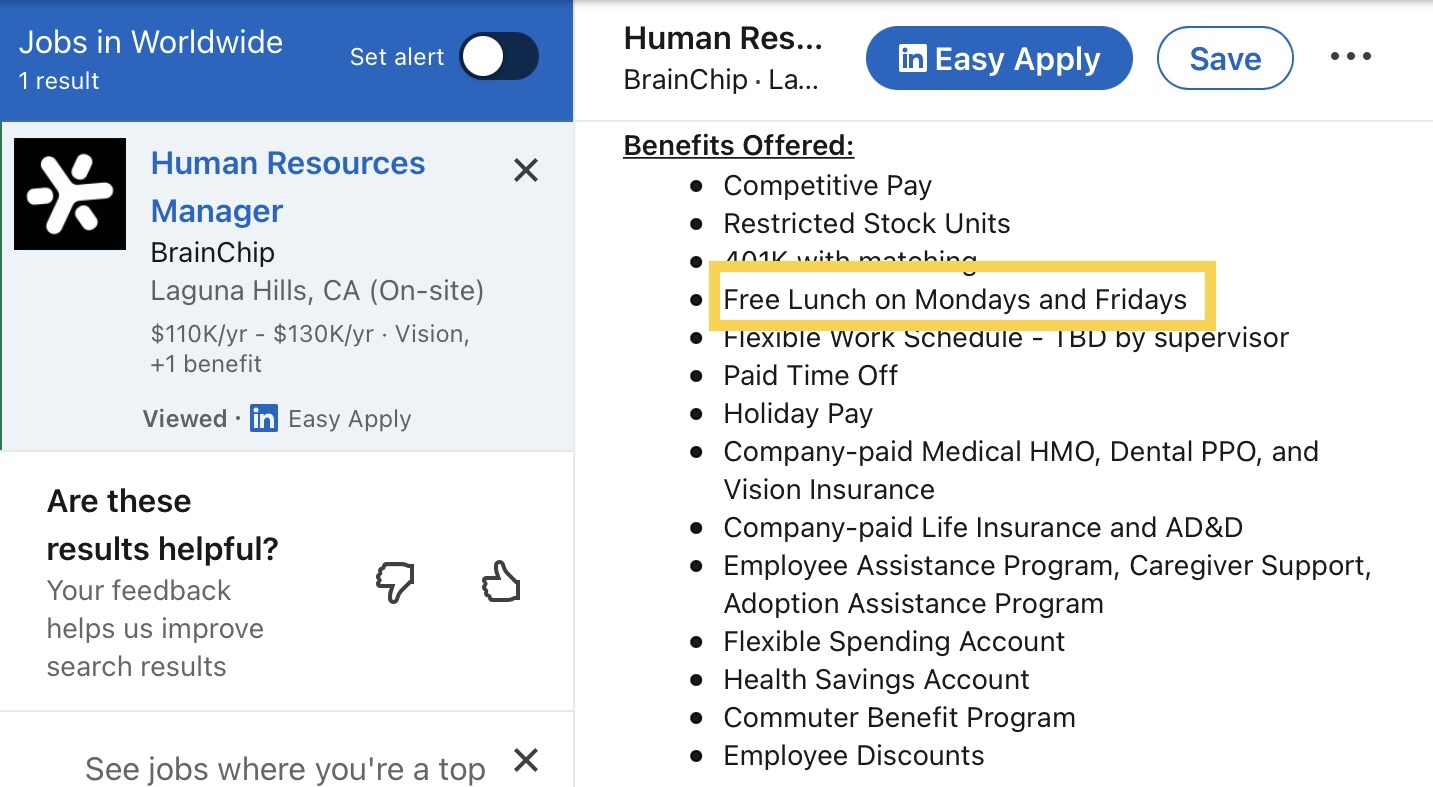
Task: Click the LinkedIn icon beside Easy Apply in job card
Action: (264, 418)
